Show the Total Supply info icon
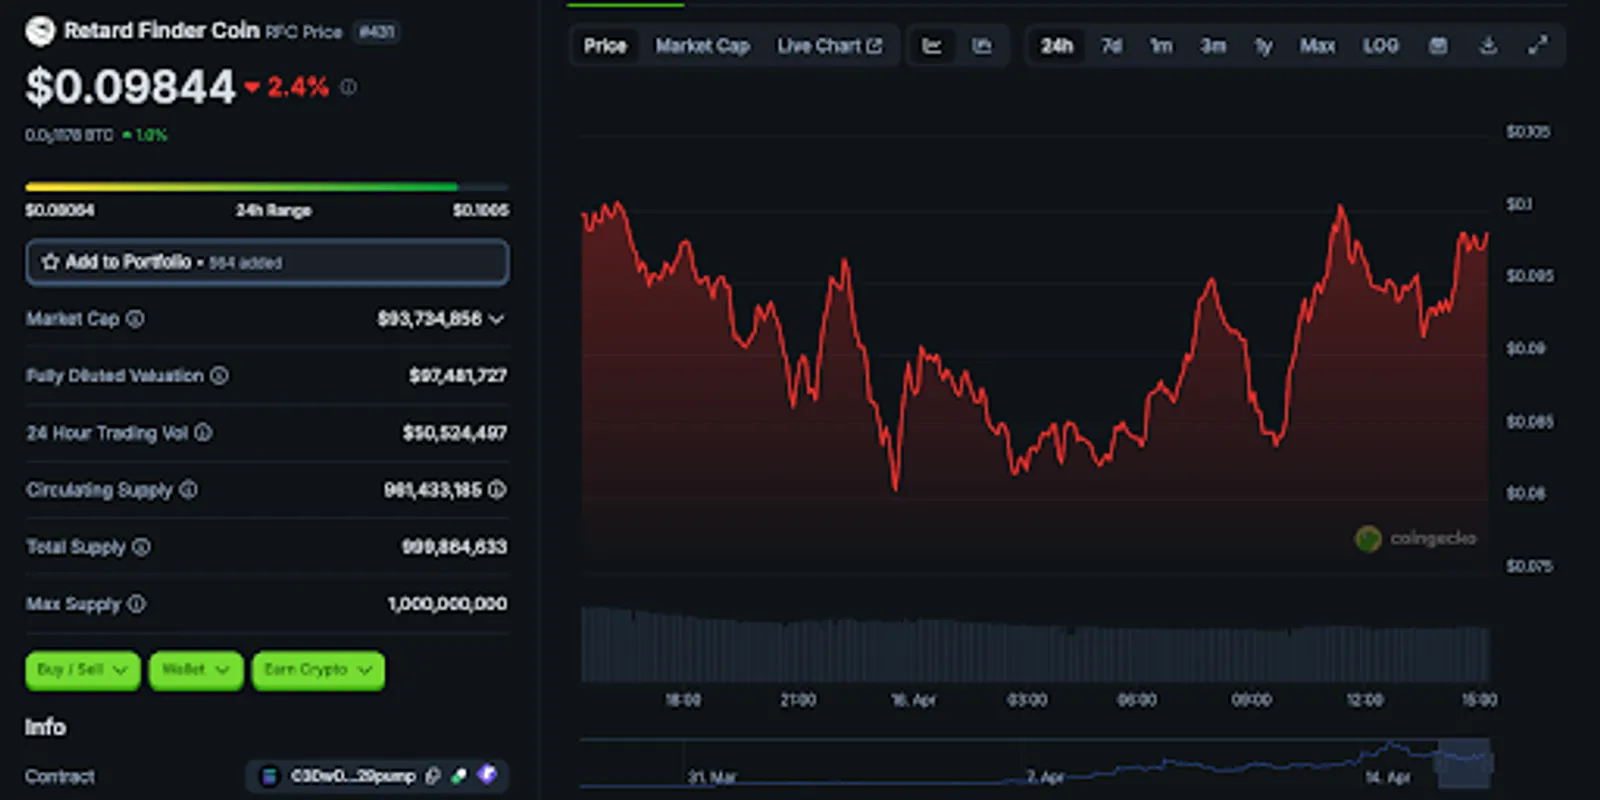 (141, 547)
